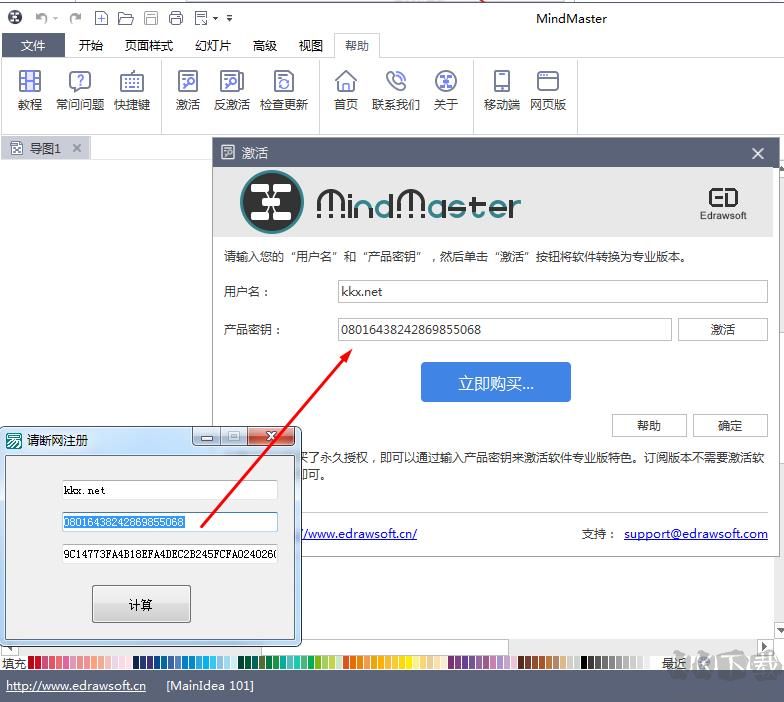Click the horizontal scrollbar right arrow
The image size is (784, 702).
tap(764, 646)
